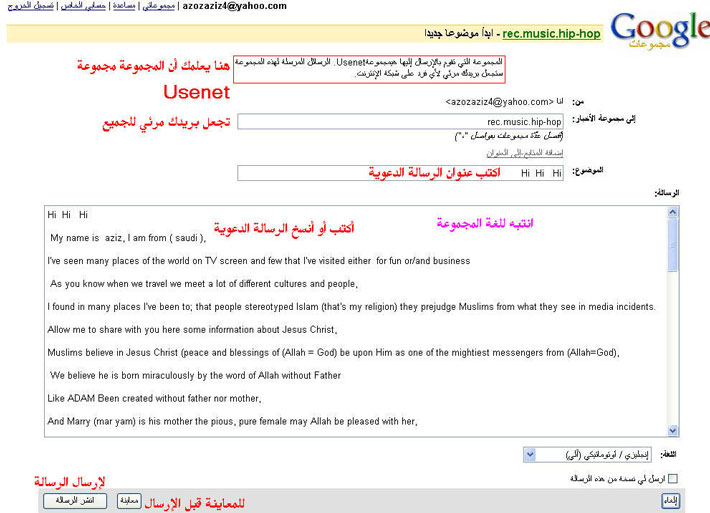Open the rec.music.hip-hop group link
This screenshot has width=710, height=513.
[x=551, y=34]
